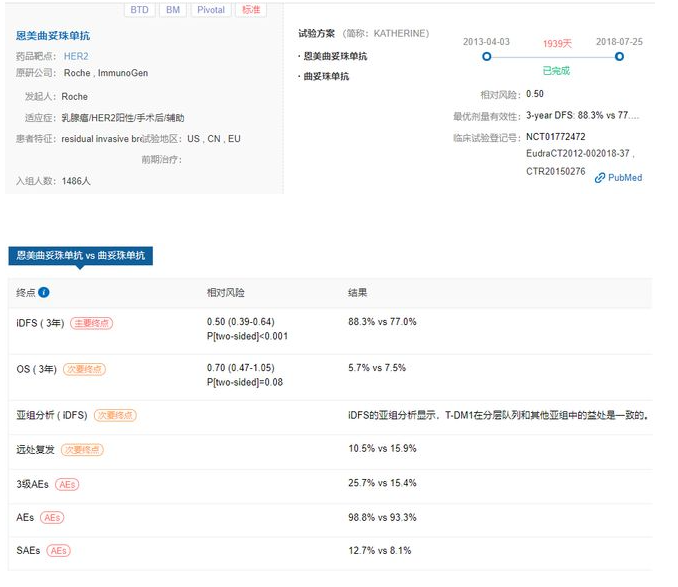This screenshot has width=678, height=587.
Task: Click the red 标准 tag
Action: point(251,10)
